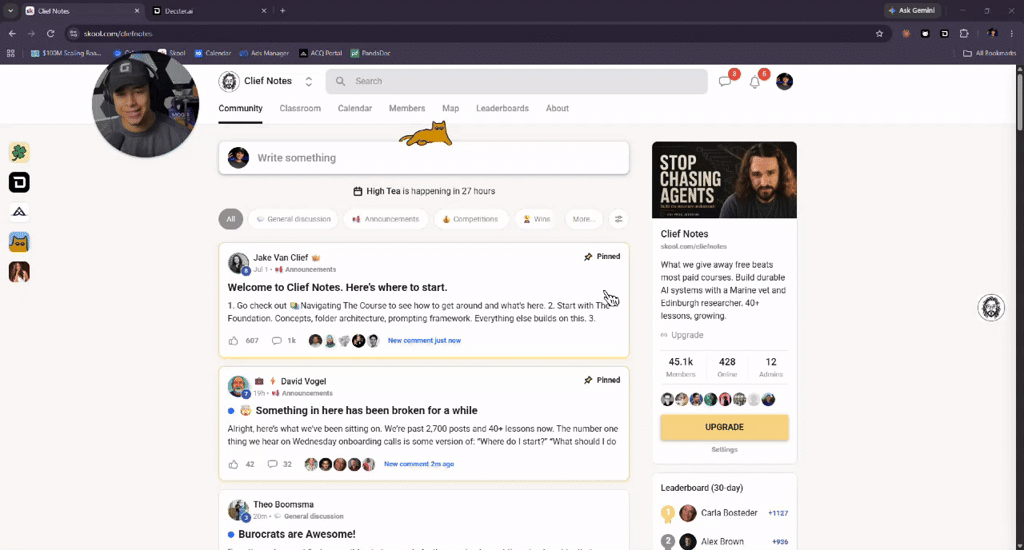Click the floating bearded-face help icon
1024x550 pixels.
coord(991,308)
